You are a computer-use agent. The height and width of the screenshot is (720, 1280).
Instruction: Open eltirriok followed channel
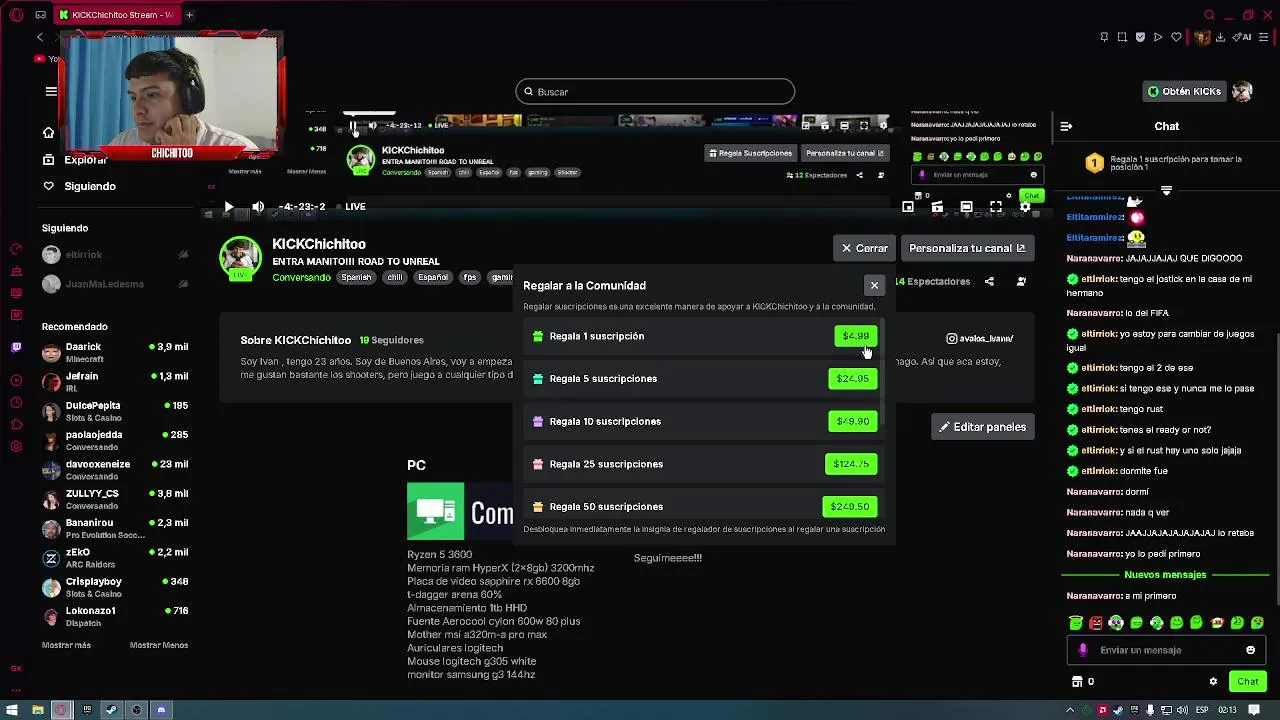click(115, 255)
